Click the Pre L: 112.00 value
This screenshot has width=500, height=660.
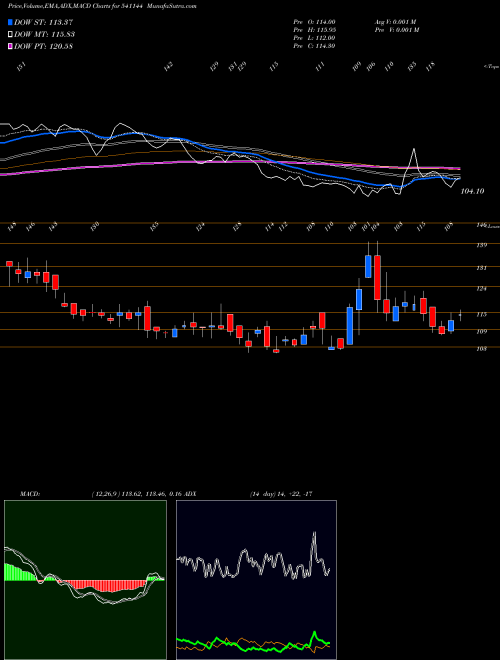314,38
